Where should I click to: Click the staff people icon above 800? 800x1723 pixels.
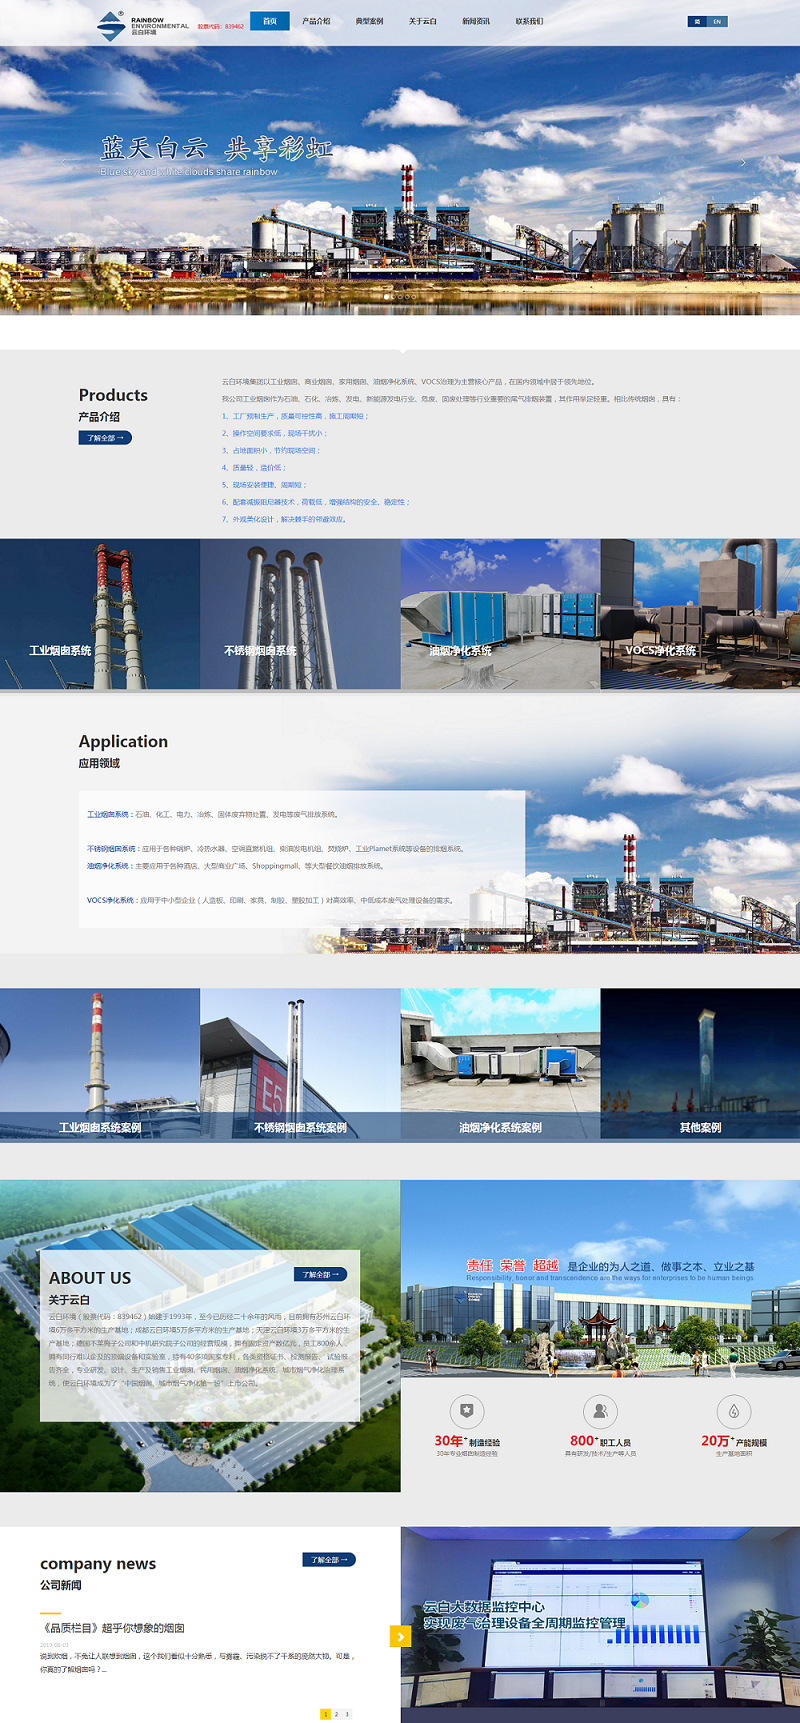[x=600, y=1411]
